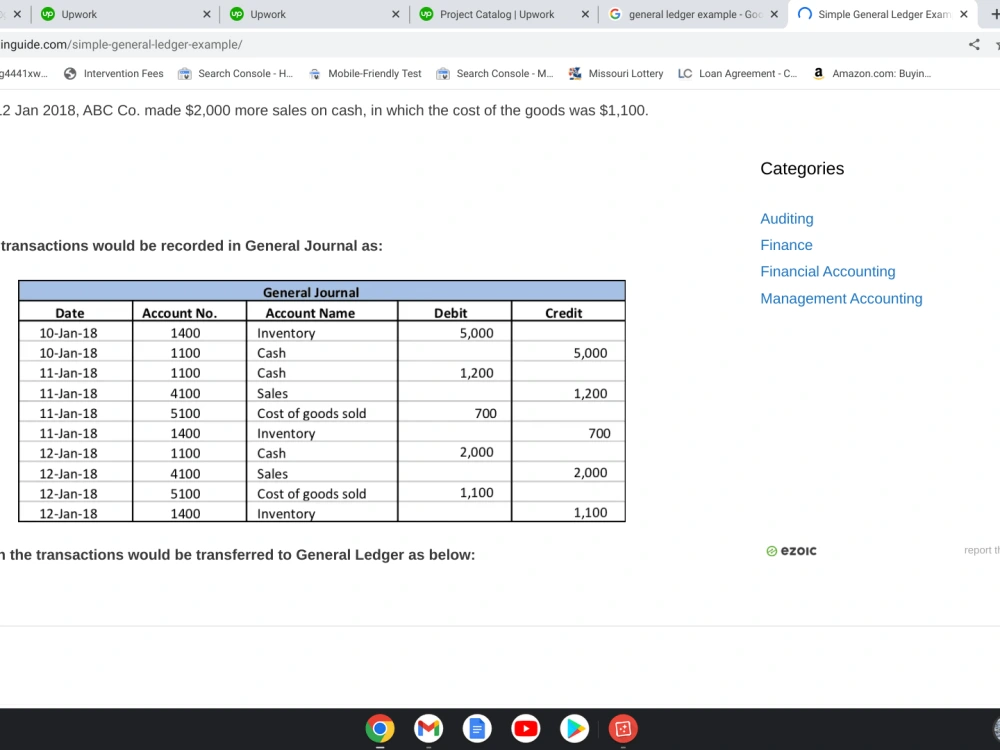Close the second Upwork tab
The width and height of the screenshot is (1000, 750).
point(395,14)
